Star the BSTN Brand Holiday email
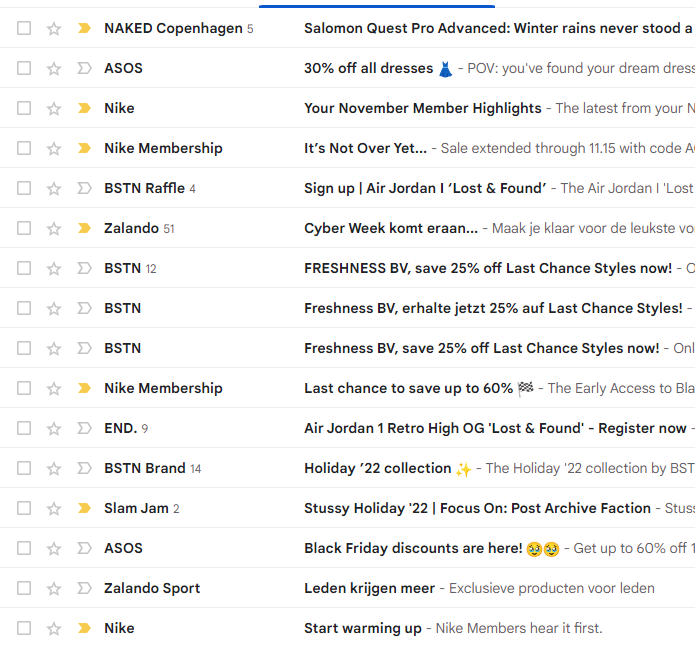This screenshot has height=646, width=695. click(x=54, y=469)
